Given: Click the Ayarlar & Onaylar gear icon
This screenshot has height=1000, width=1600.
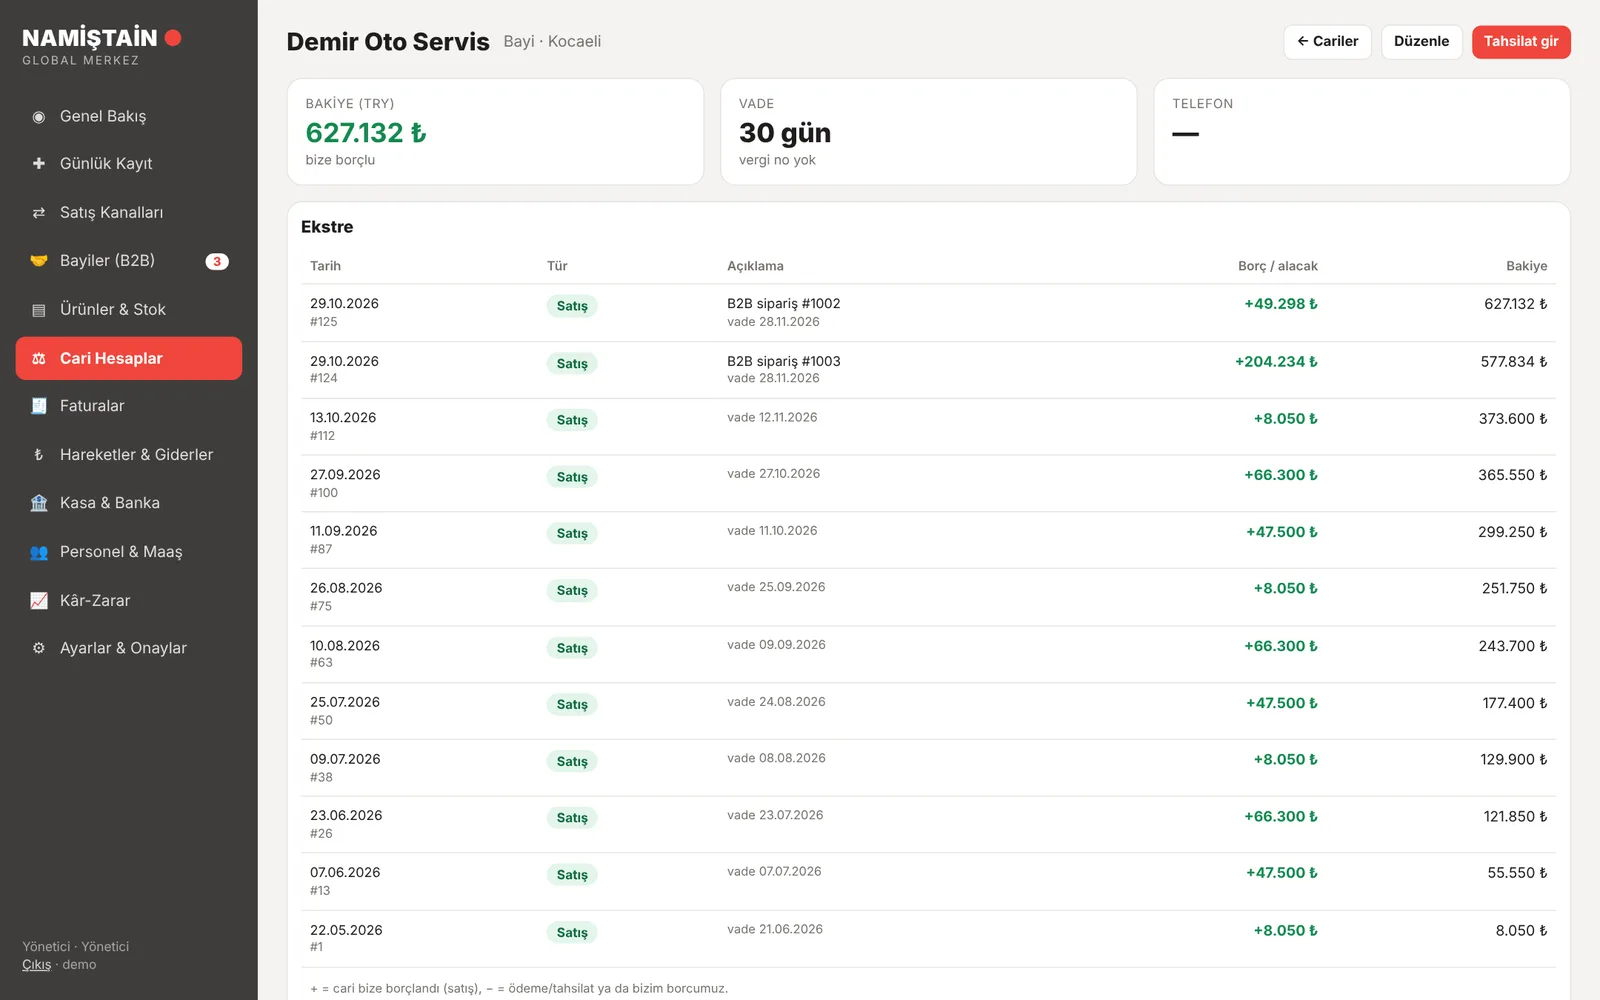Looking at the screenshot, I should (39, 648).
